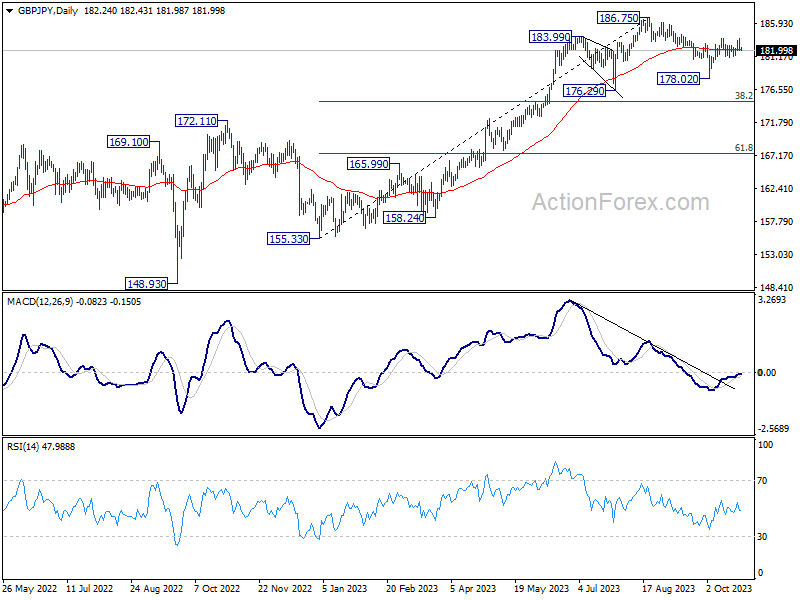Viewport: 800px width, 600px height.
Task: Select the 176.290 price label
Action: (x=585, y=91)
